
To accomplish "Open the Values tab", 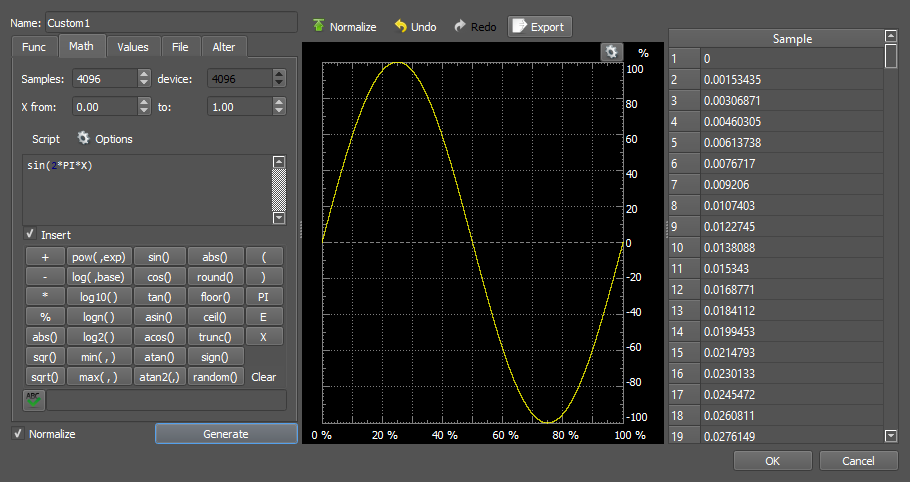I will [133, 47].
